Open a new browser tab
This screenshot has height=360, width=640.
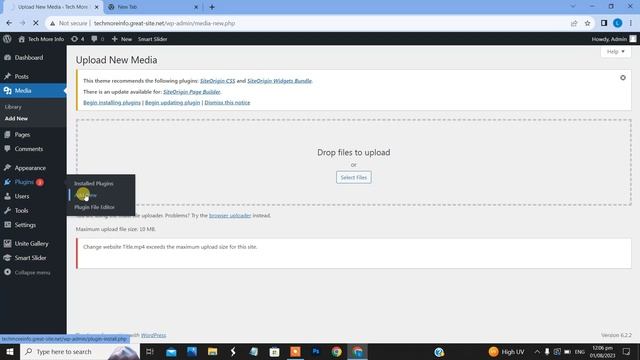(212, 7)
